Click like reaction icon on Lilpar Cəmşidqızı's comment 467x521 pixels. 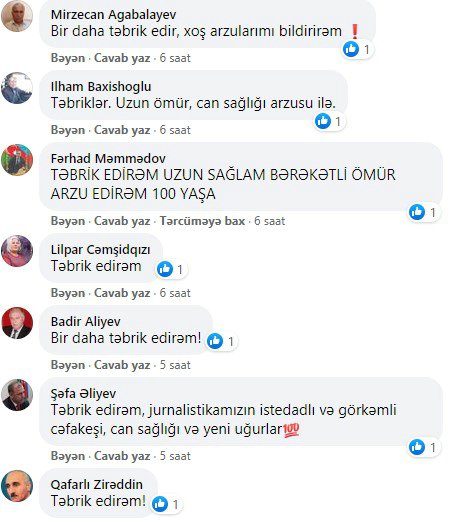point(165,269)
